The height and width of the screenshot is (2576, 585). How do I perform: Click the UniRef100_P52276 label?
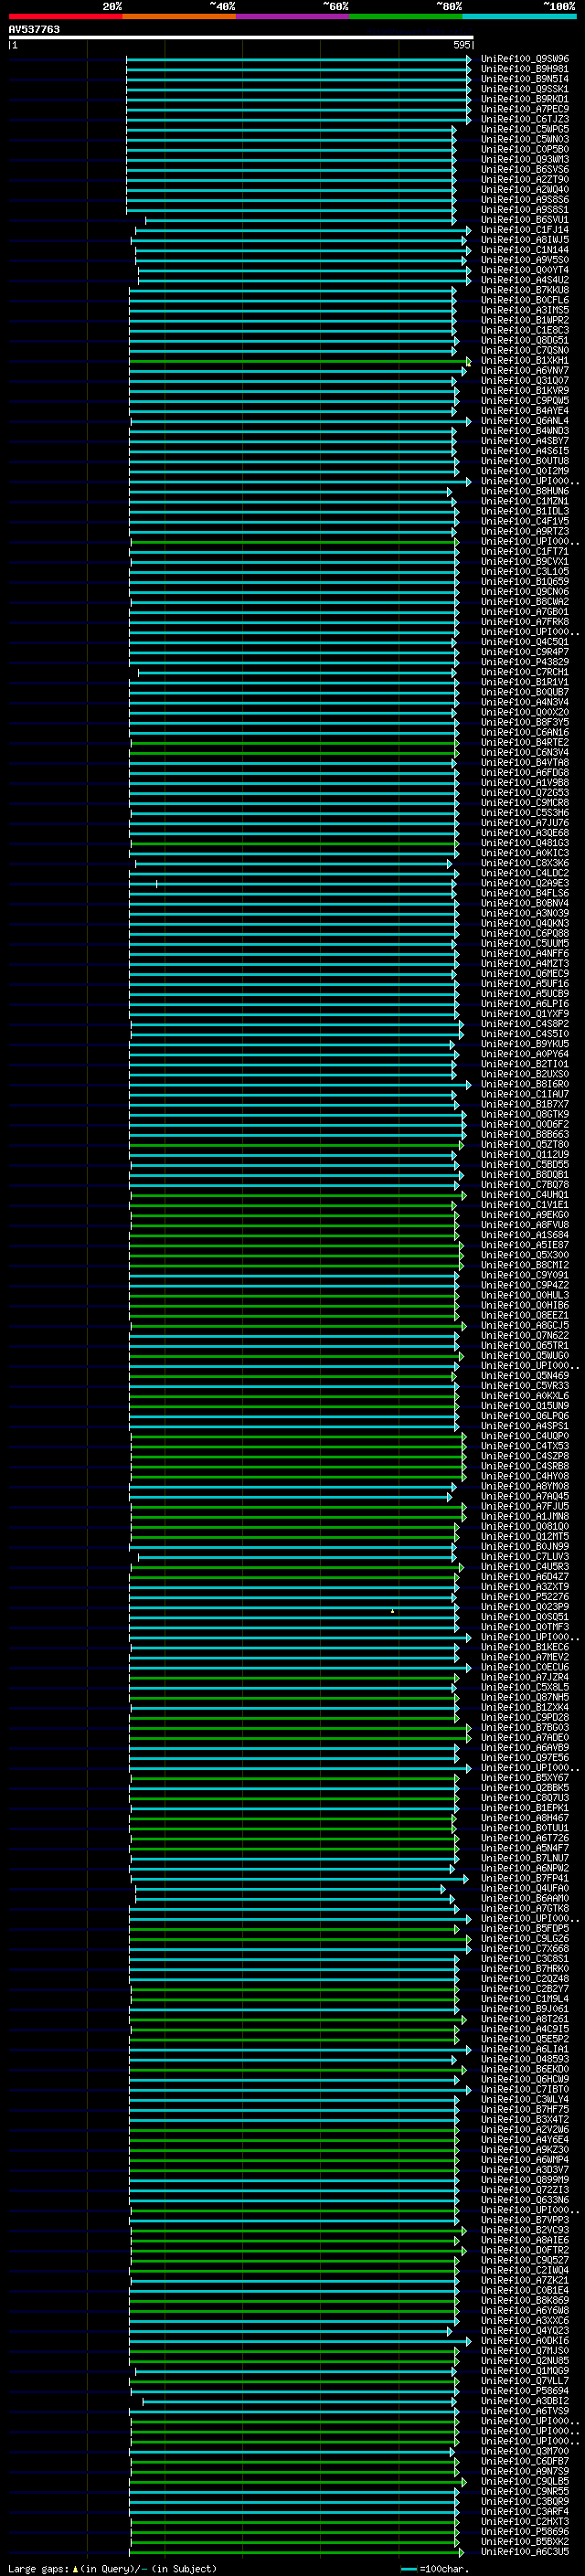click(525, 1597)
